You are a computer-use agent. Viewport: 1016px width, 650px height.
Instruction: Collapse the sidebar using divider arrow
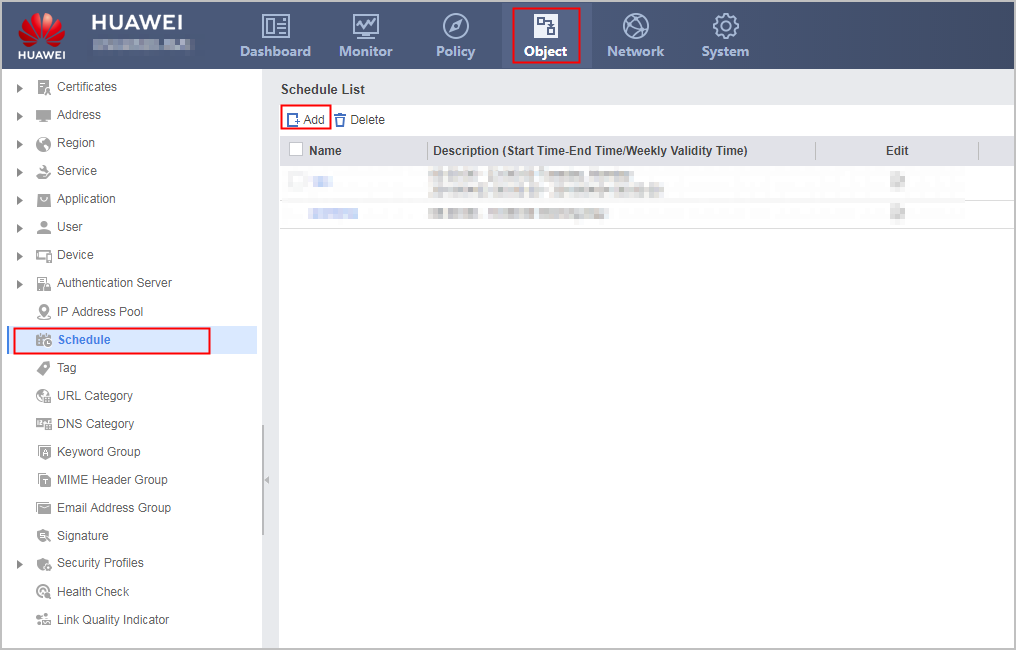tap(266, 480)
